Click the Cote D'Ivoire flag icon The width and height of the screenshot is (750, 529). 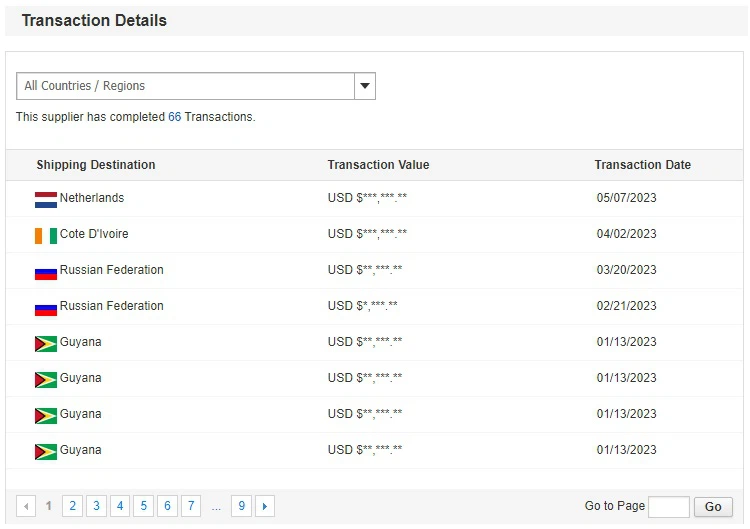[x=46, y=235]
